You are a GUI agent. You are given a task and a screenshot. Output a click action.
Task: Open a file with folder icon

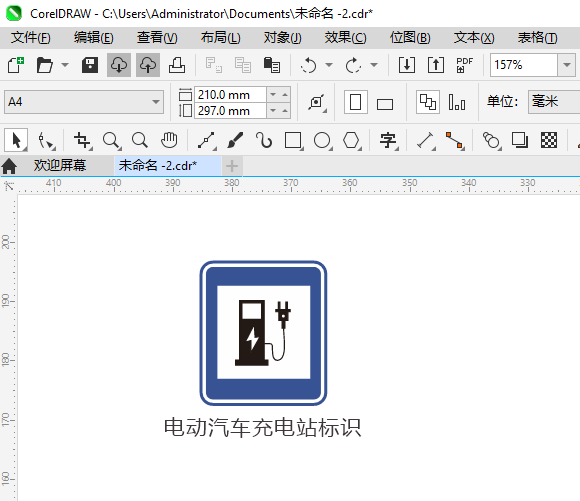coord(45,65)
